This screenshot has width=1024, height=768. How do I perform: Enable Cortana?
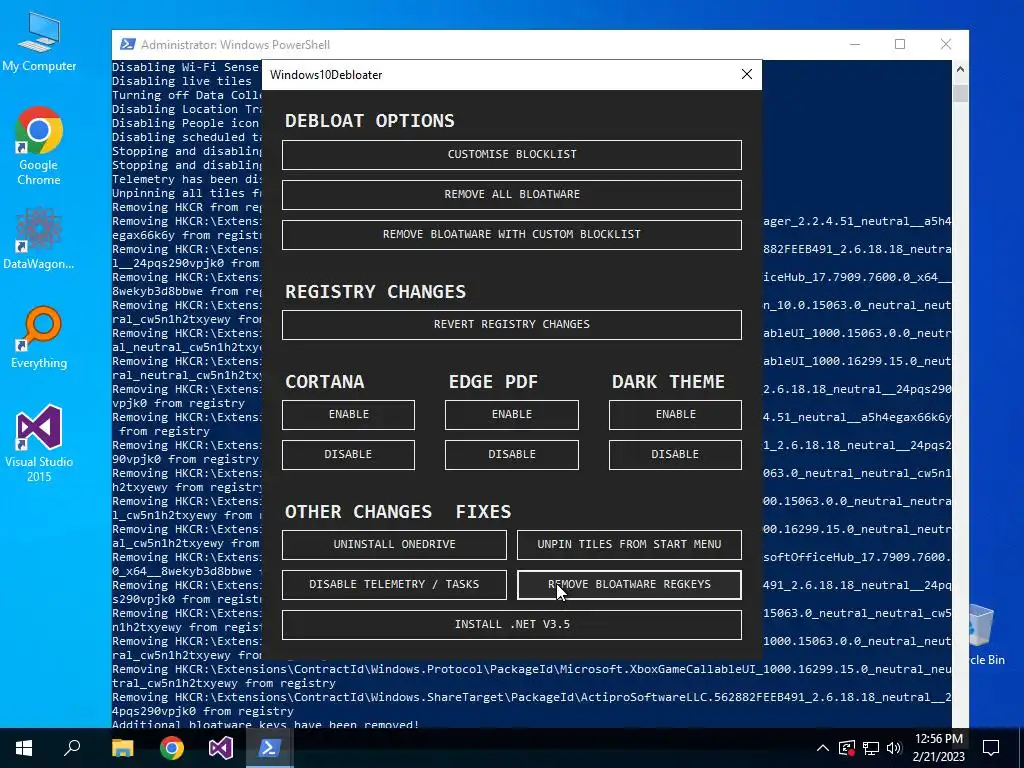[348, 415]
